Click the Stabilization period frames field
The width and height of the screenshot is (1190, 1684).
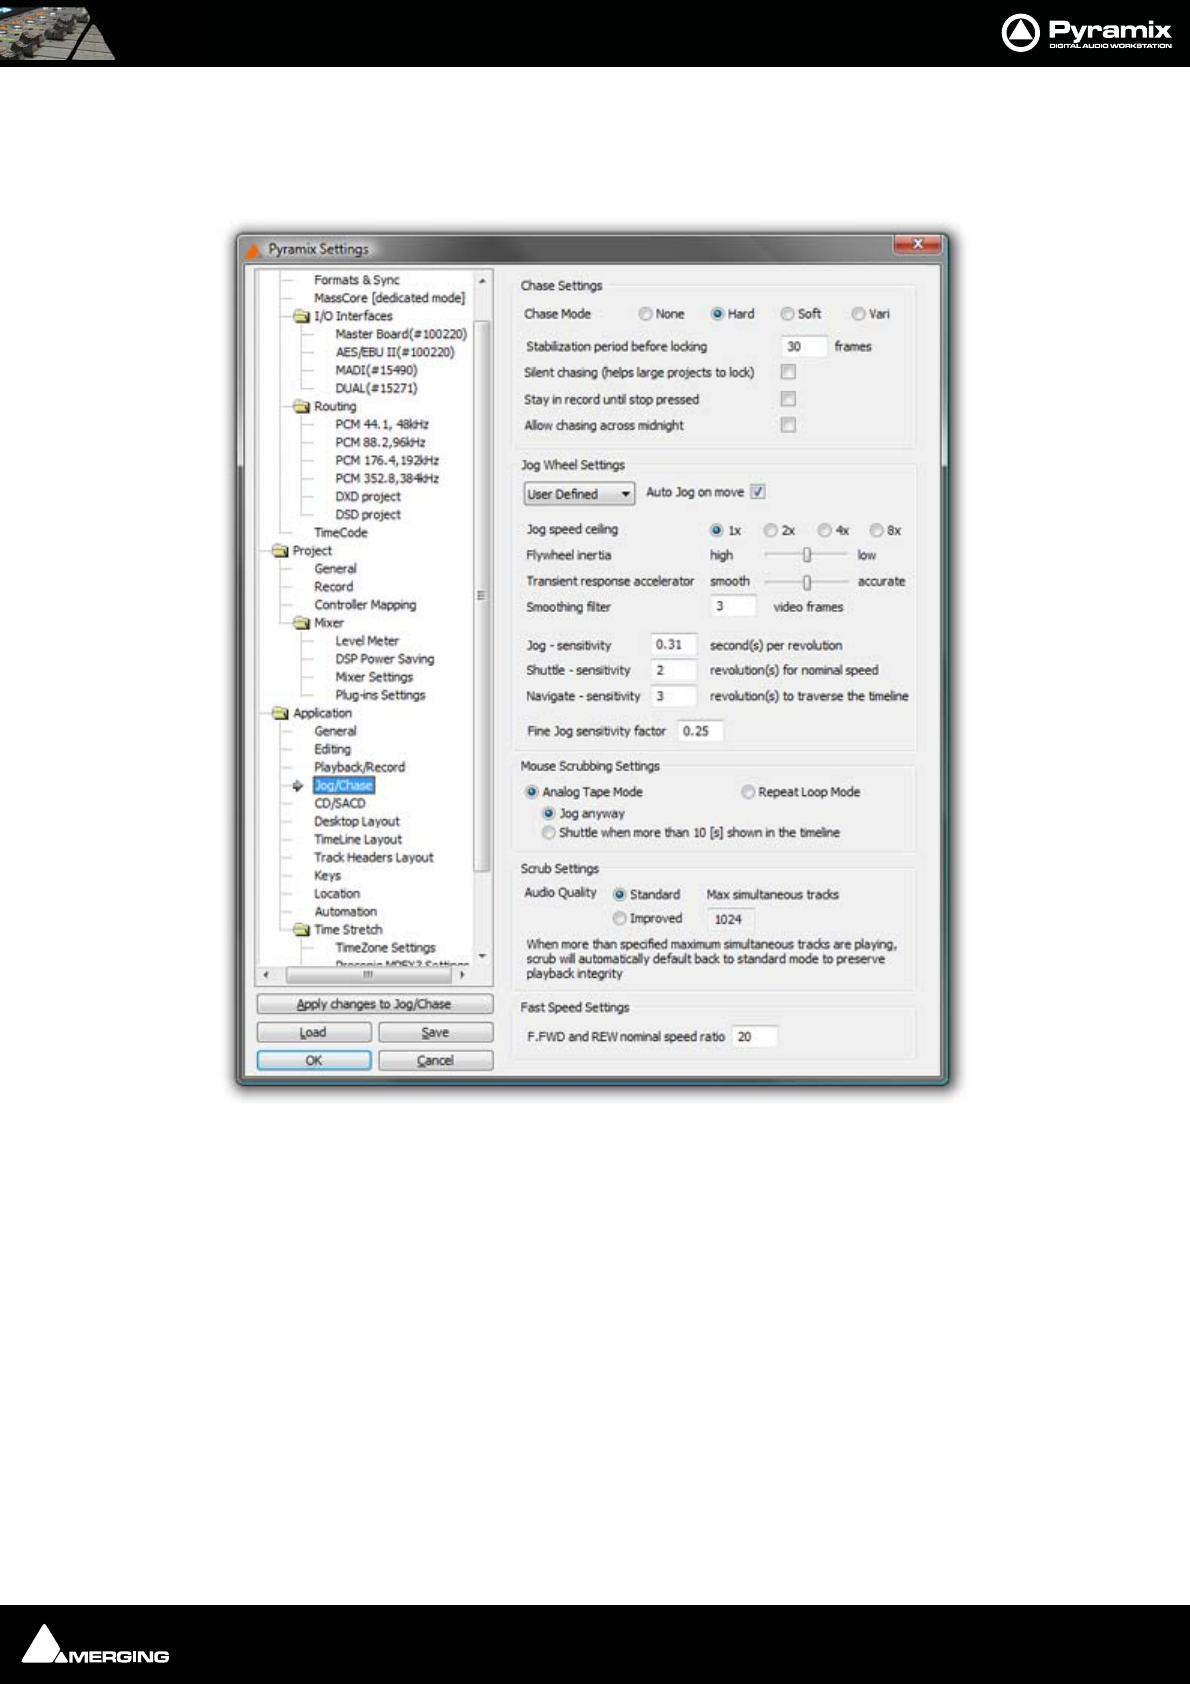coord(804,347)
